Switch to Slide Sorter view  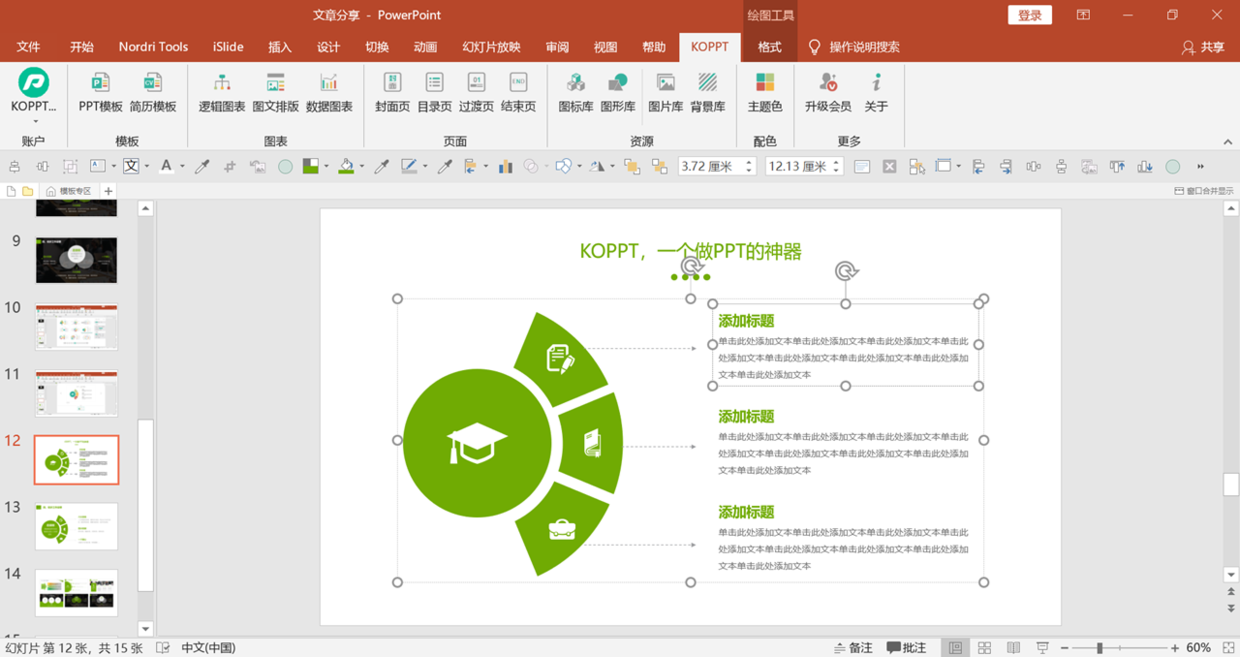984,648
